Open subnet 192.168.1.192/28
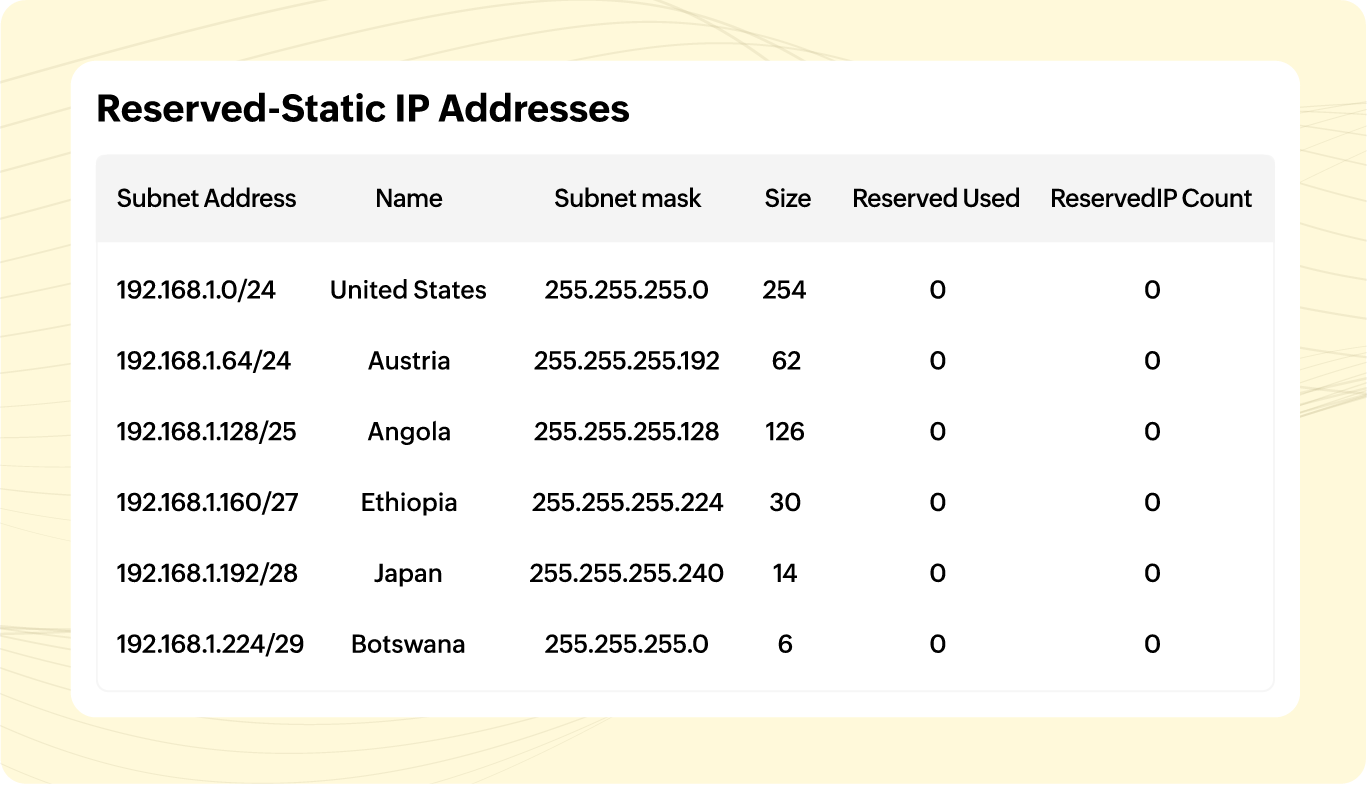 [x=207, y=573]
